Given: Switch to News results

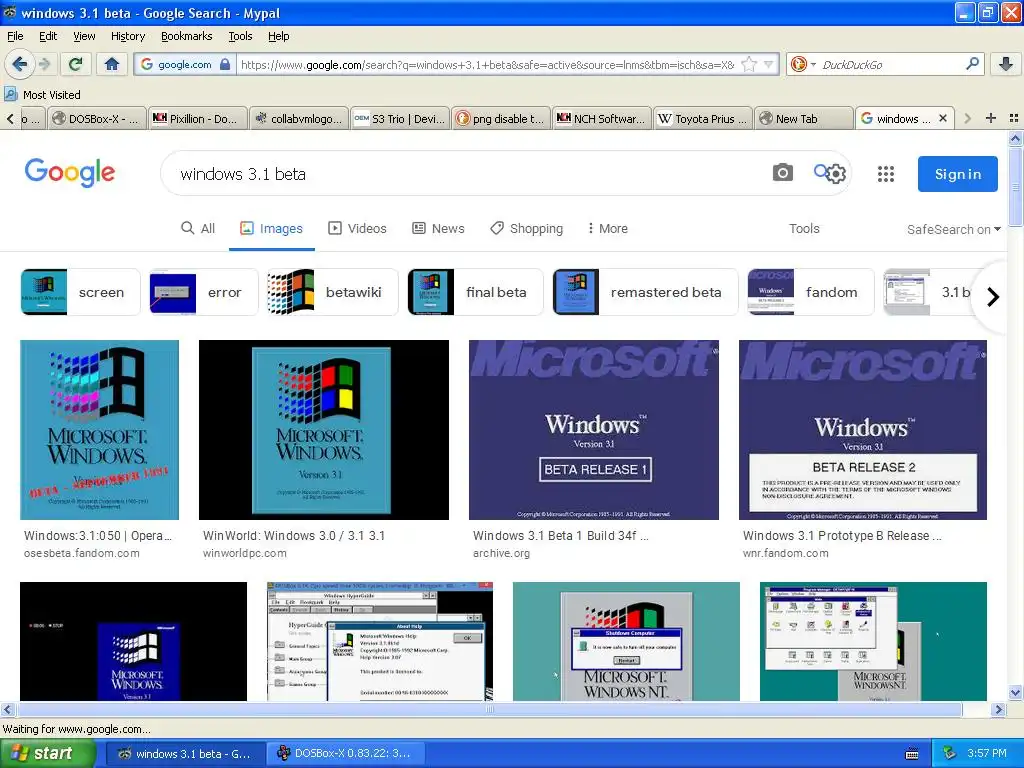Looking at the screenshot, I should [438, 228].
